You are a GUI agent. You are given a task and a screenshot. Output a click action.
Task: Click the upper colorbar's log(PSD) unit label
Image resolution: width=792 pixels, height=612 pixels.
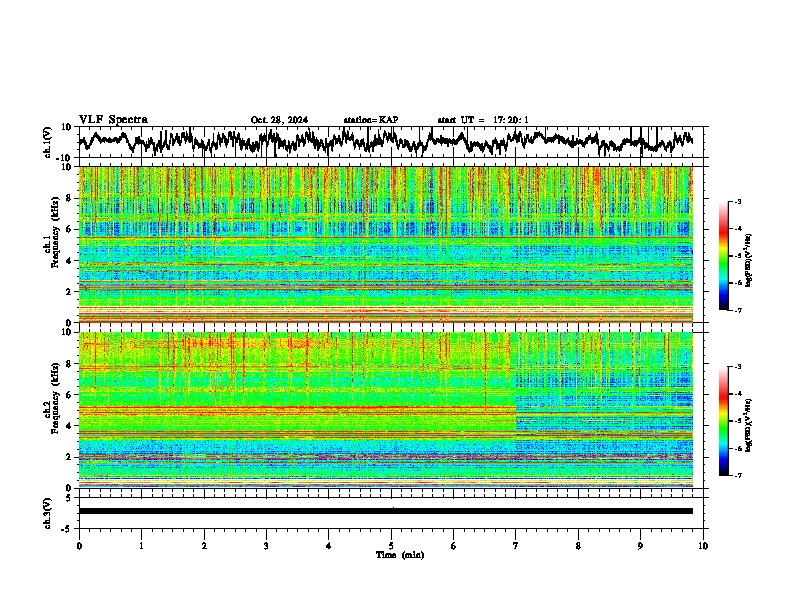(x=749, y=261)
